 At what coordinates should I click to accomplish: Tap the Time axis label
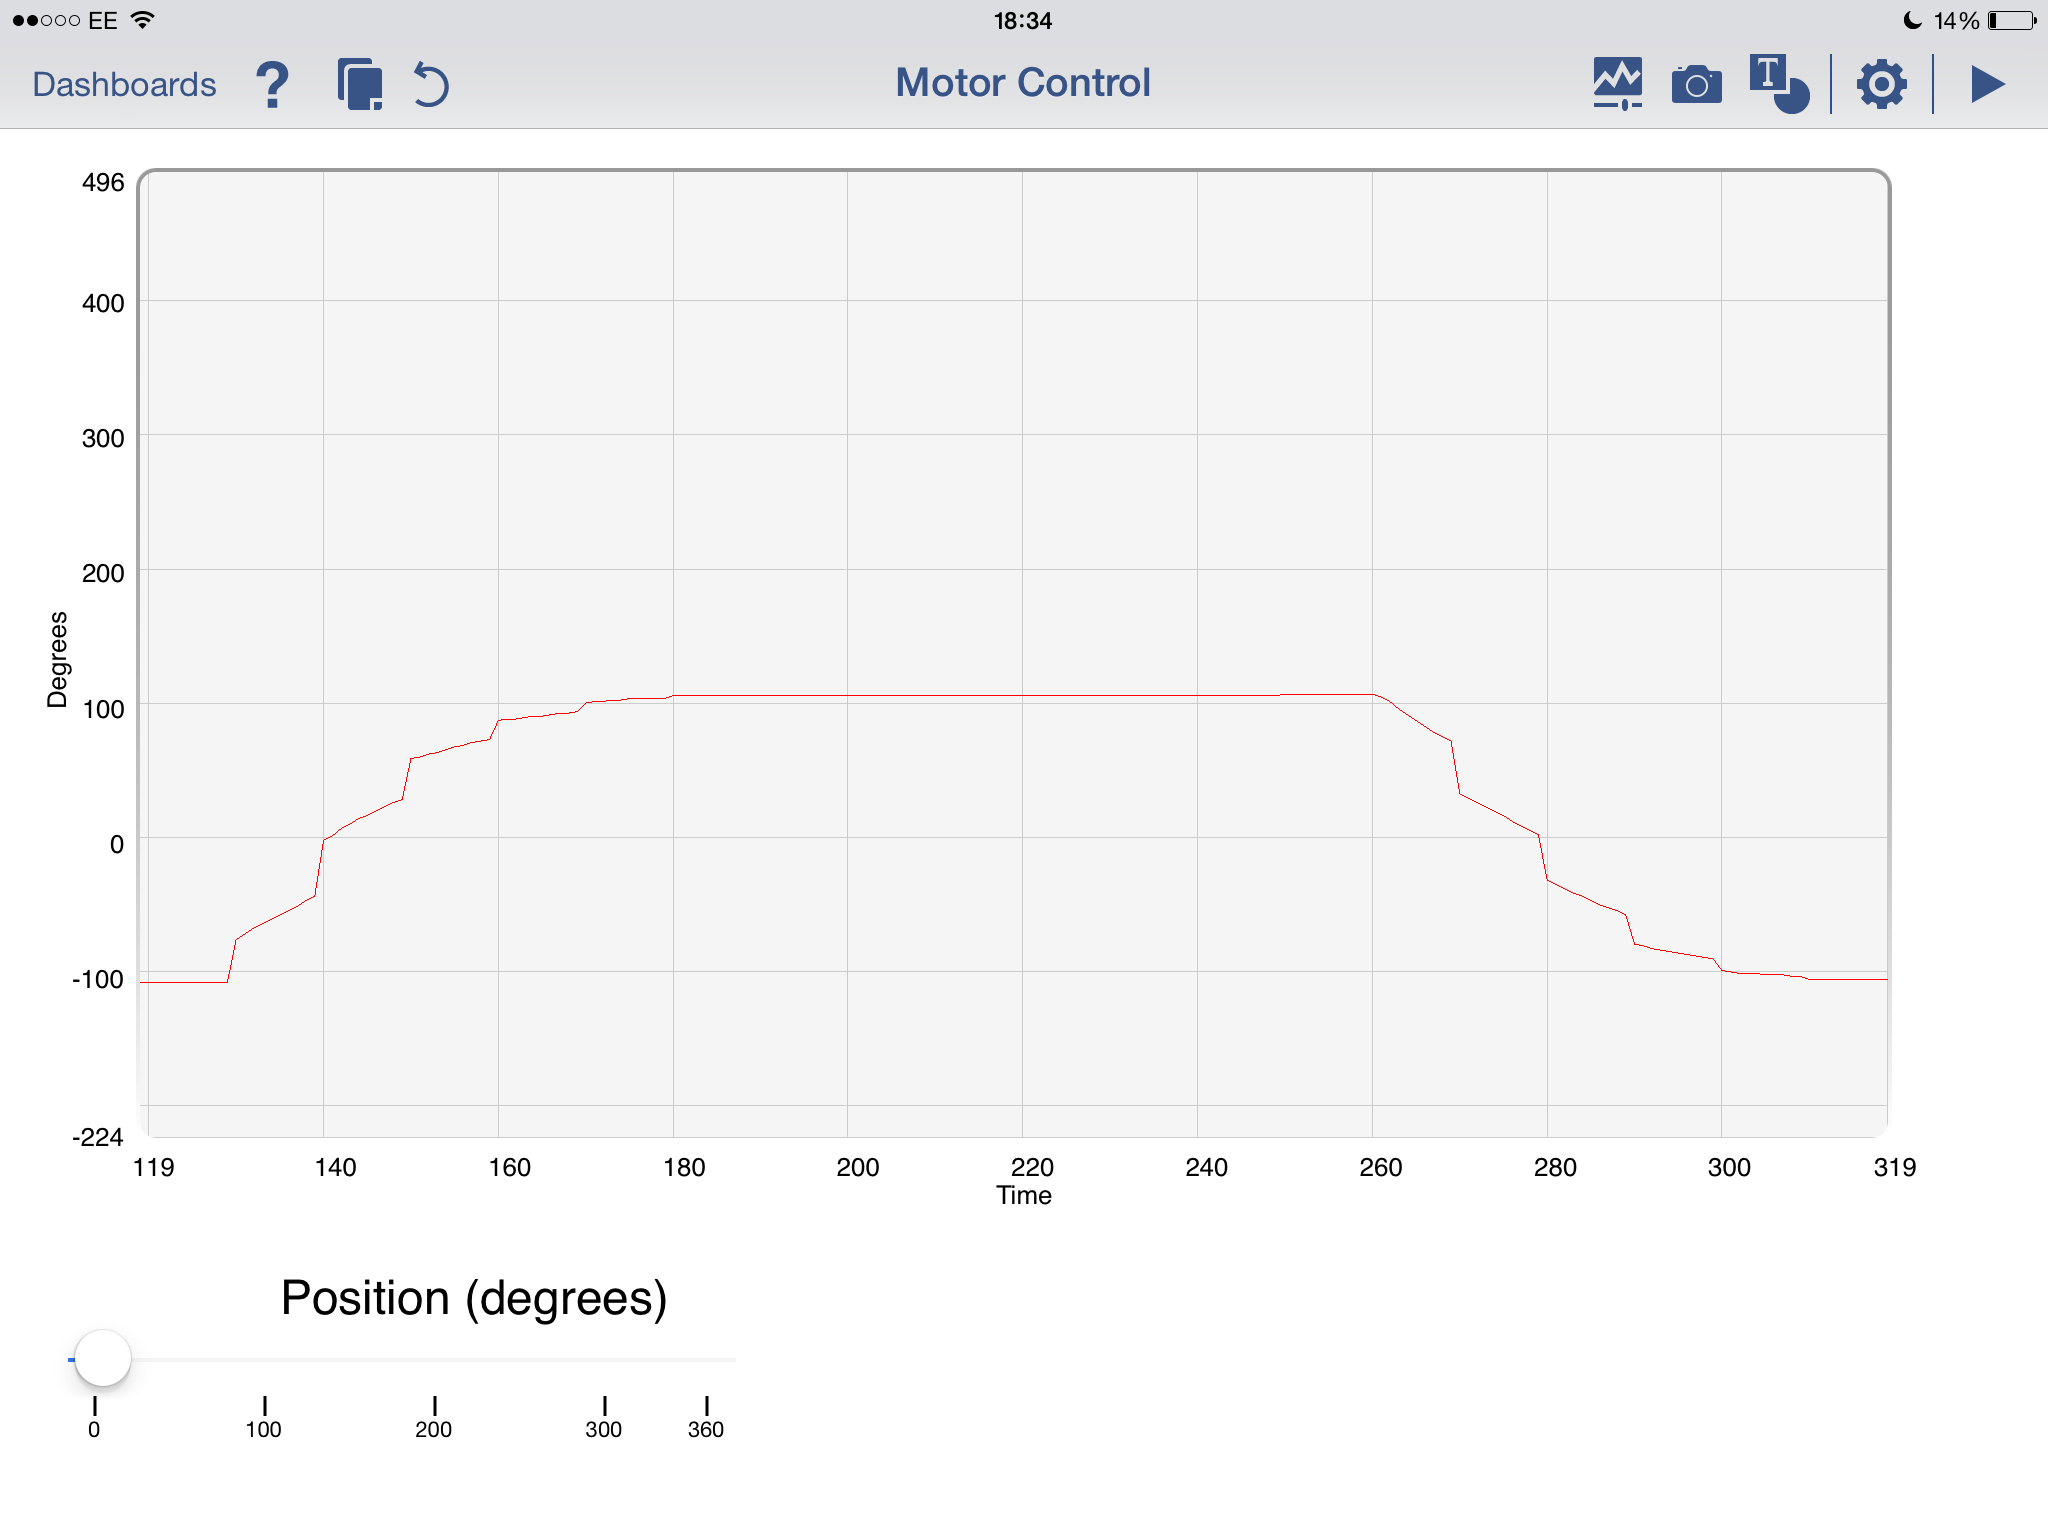coord(1024,1195)
